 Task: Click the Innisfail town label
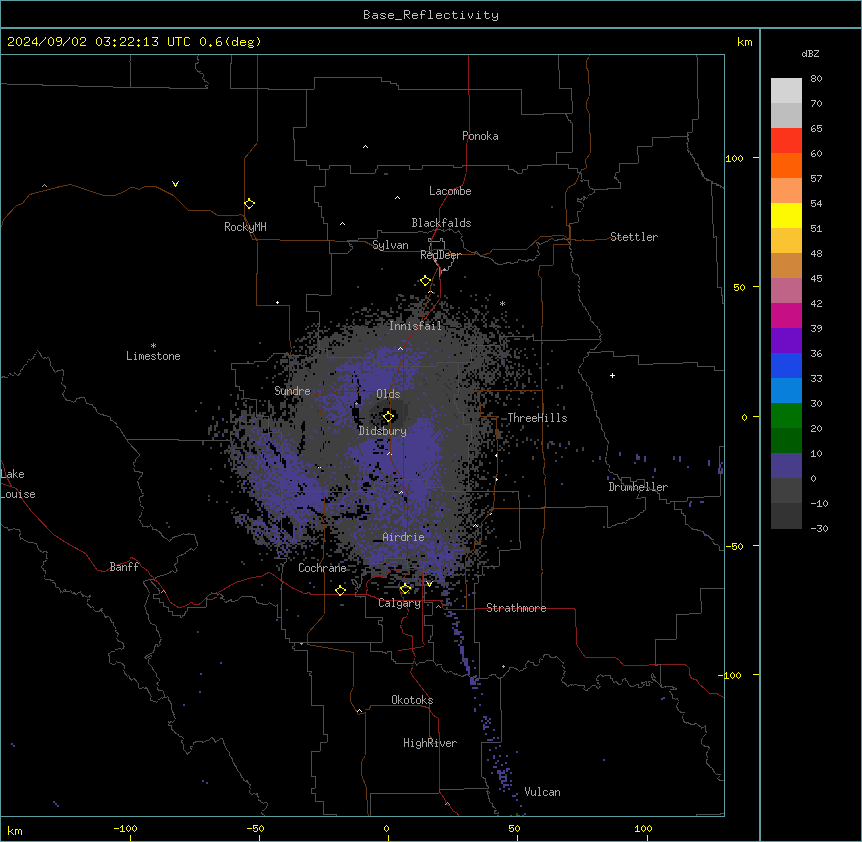click(415, 326)
